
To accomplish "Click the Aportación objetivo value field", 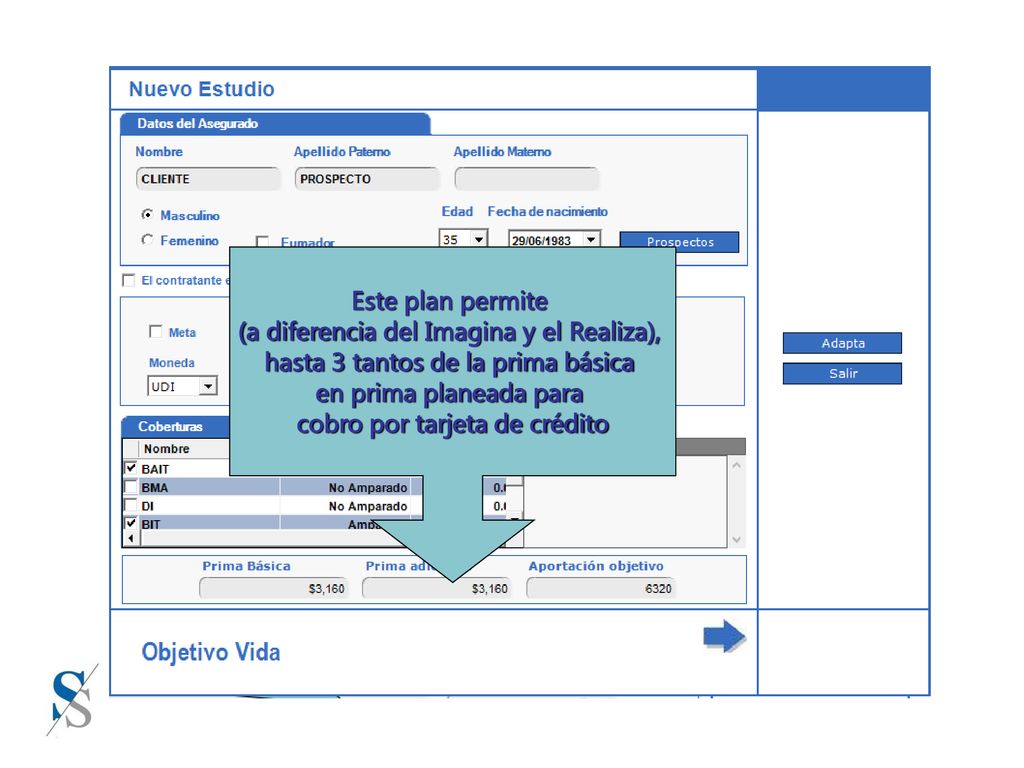I will pyautogui.click(x=601, y=588).
